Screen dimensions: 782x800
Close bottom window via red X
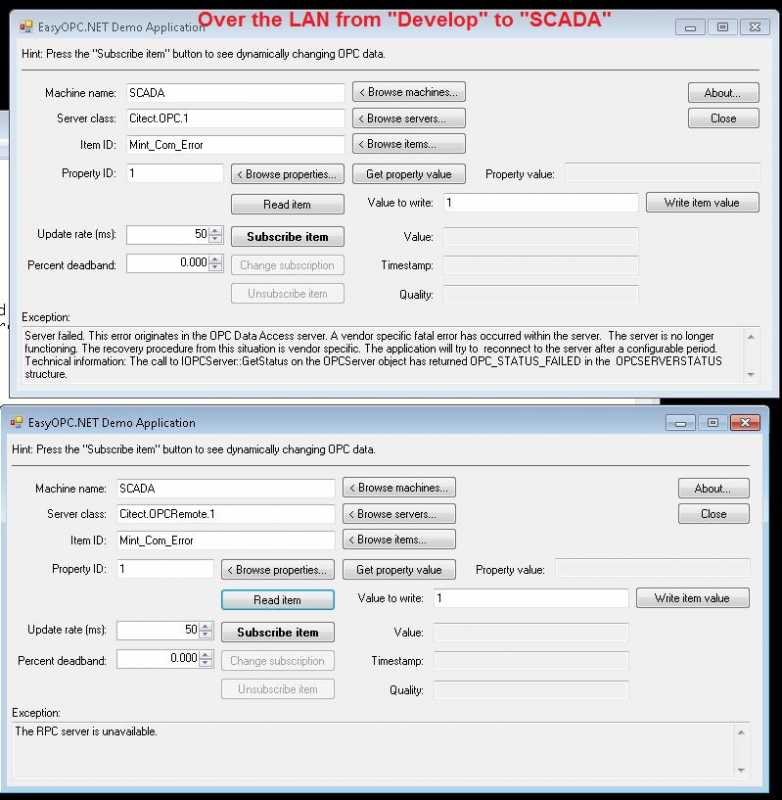745,422
